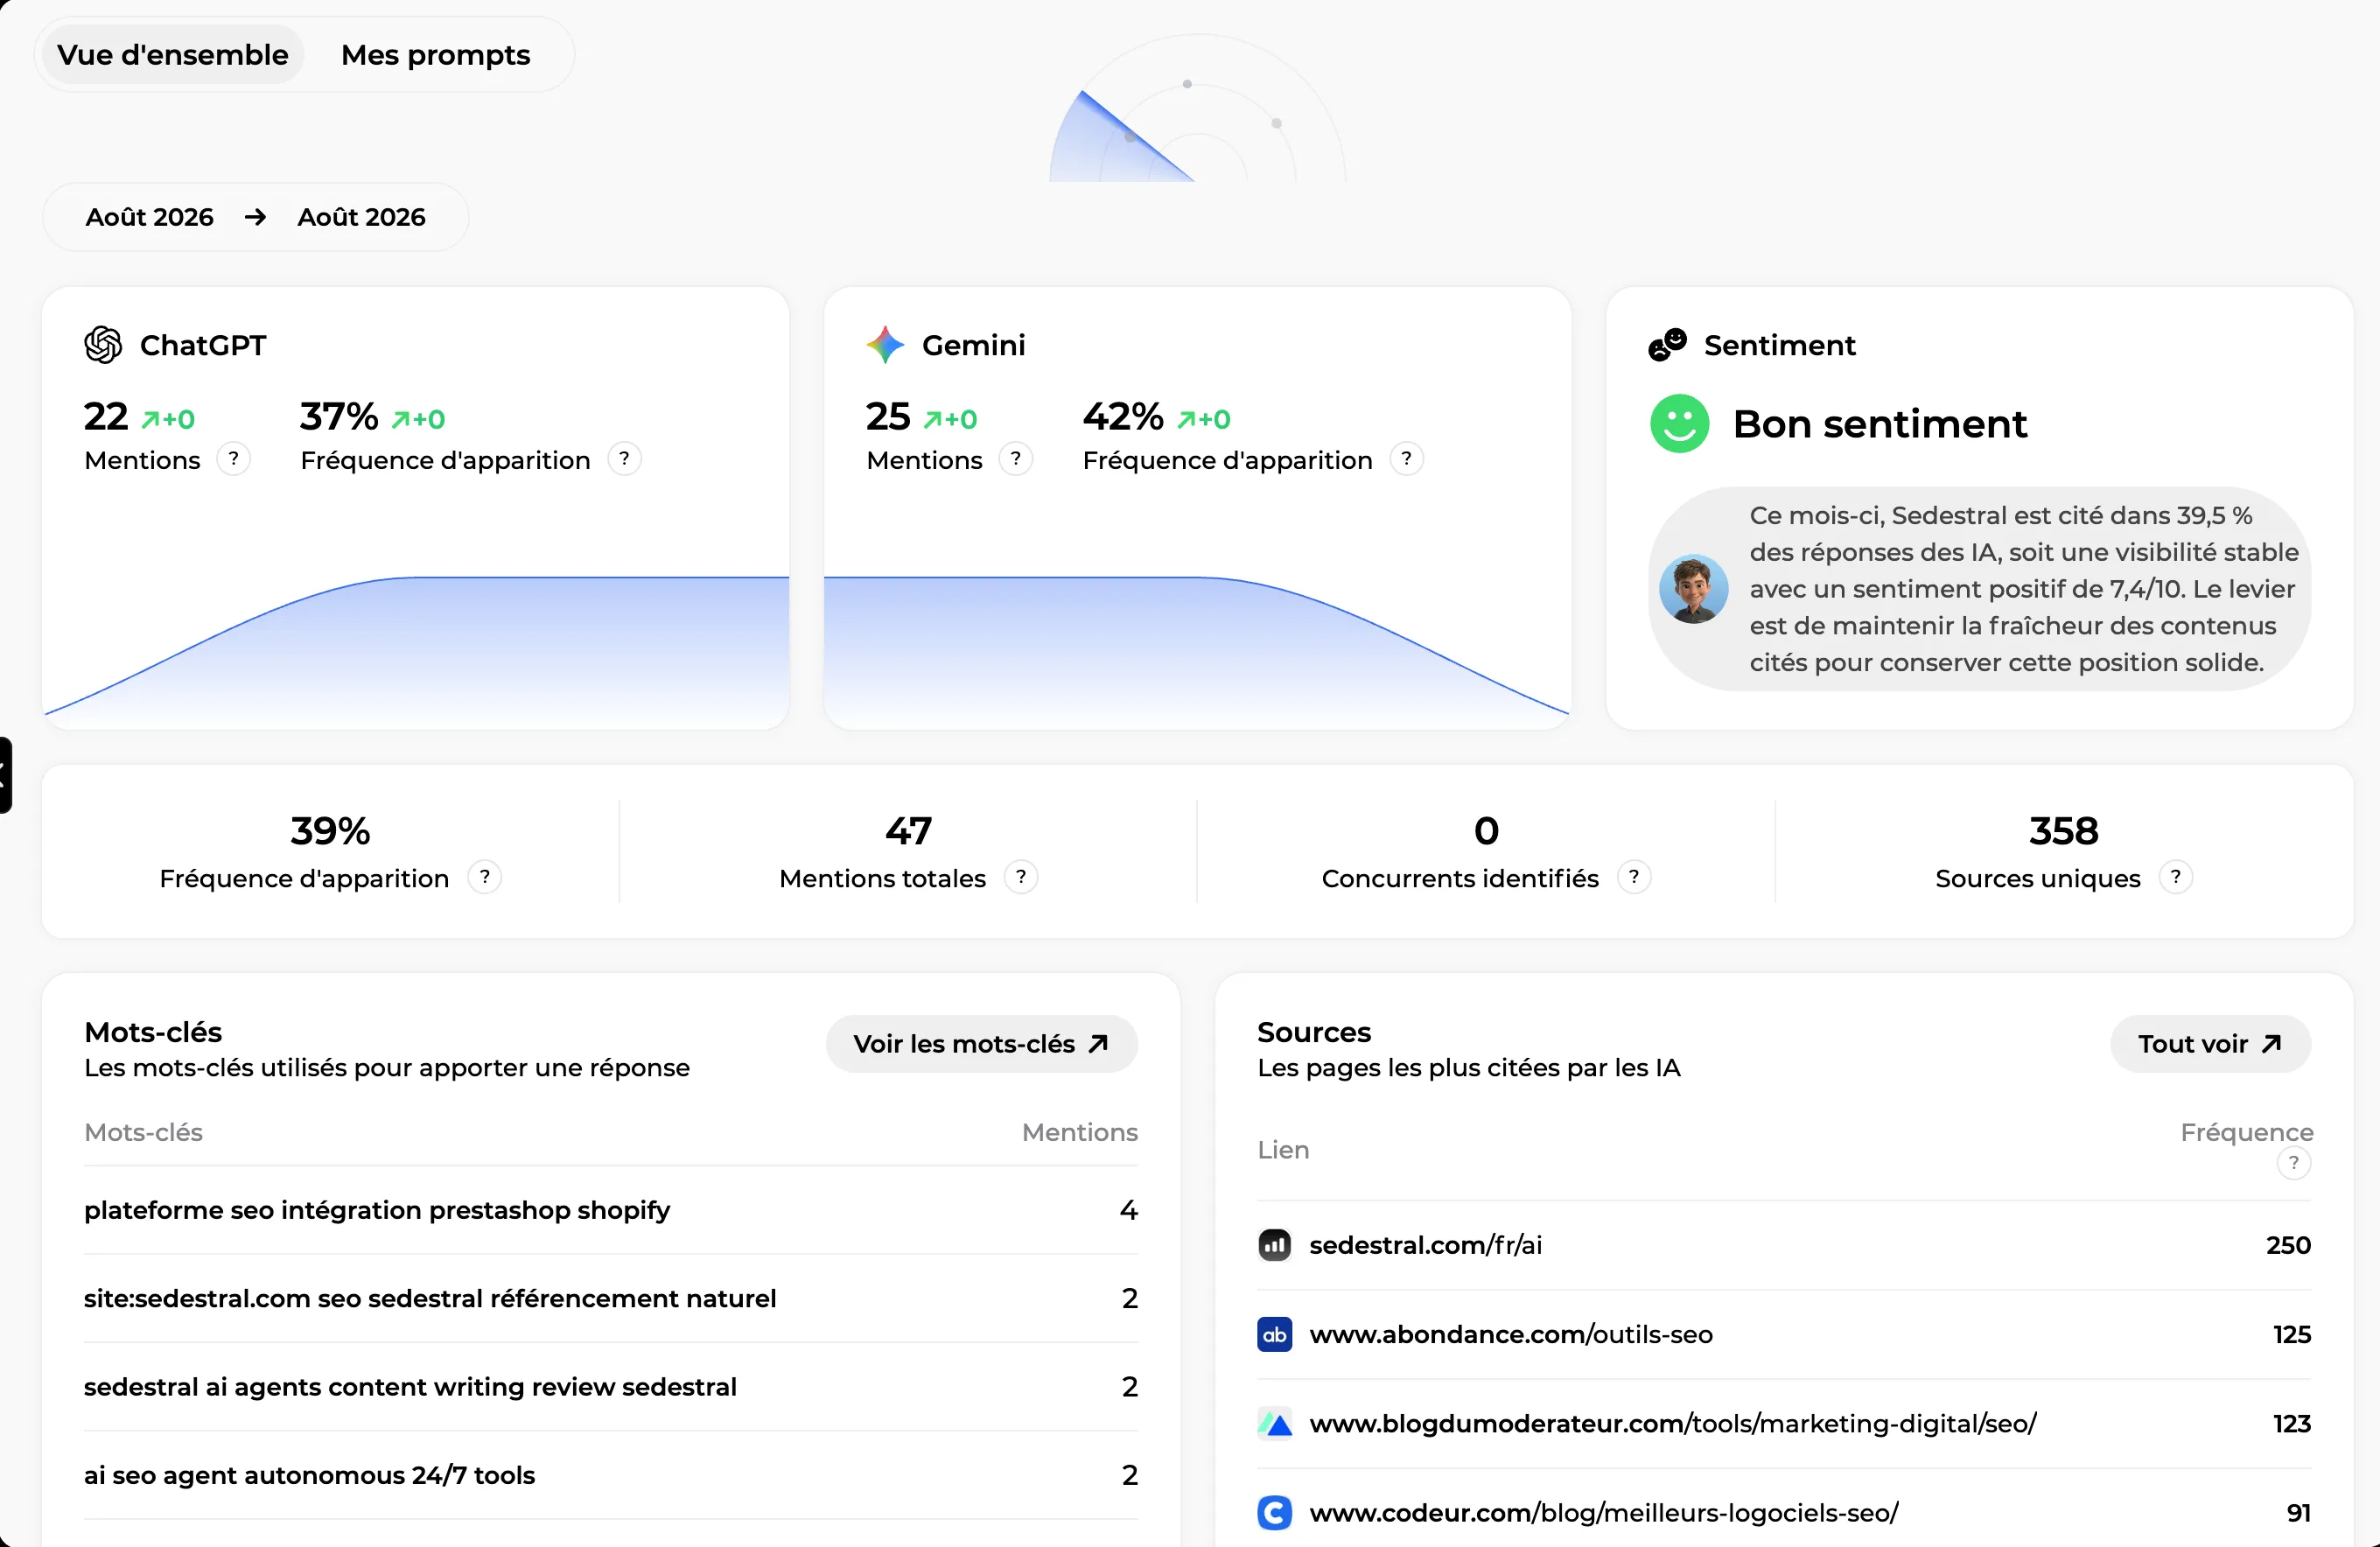
Task: Open the blogdumoderateur.com tools SEO link
Action: point(1672,1423)
